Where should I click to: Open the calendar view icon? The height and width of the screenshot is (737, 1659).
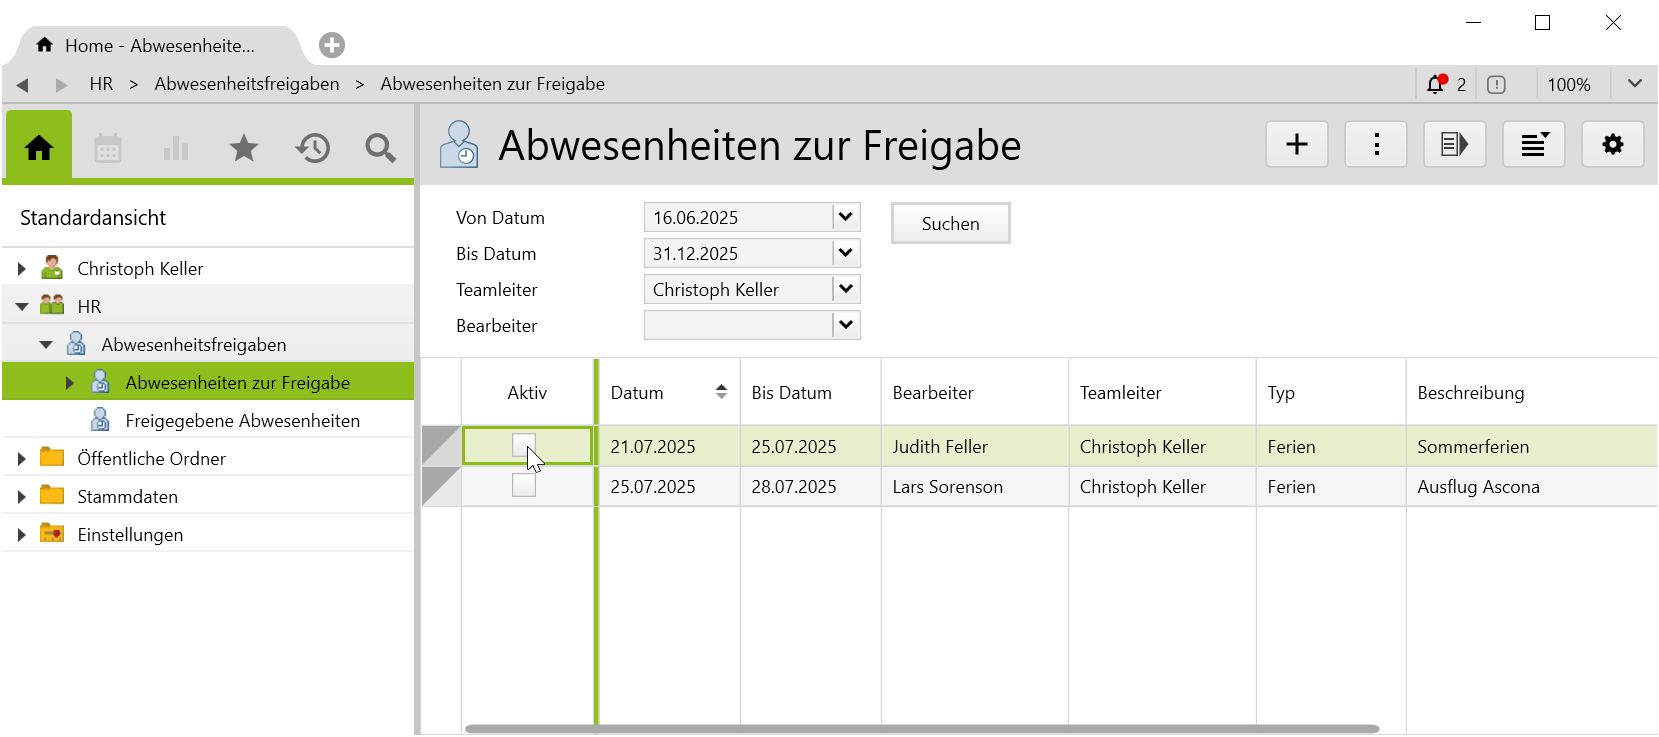[x=108, y=149]
